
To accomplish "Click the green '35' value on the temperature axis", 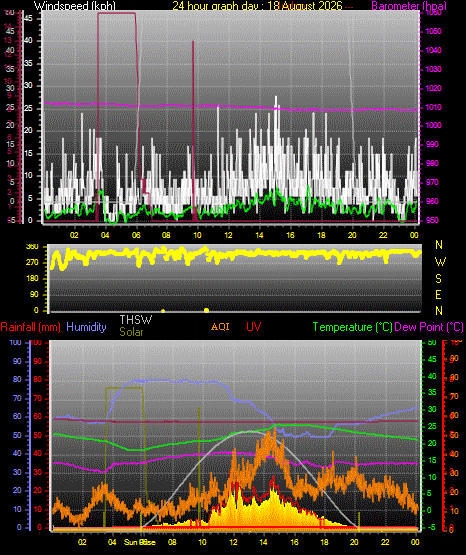I will [432, 393].
